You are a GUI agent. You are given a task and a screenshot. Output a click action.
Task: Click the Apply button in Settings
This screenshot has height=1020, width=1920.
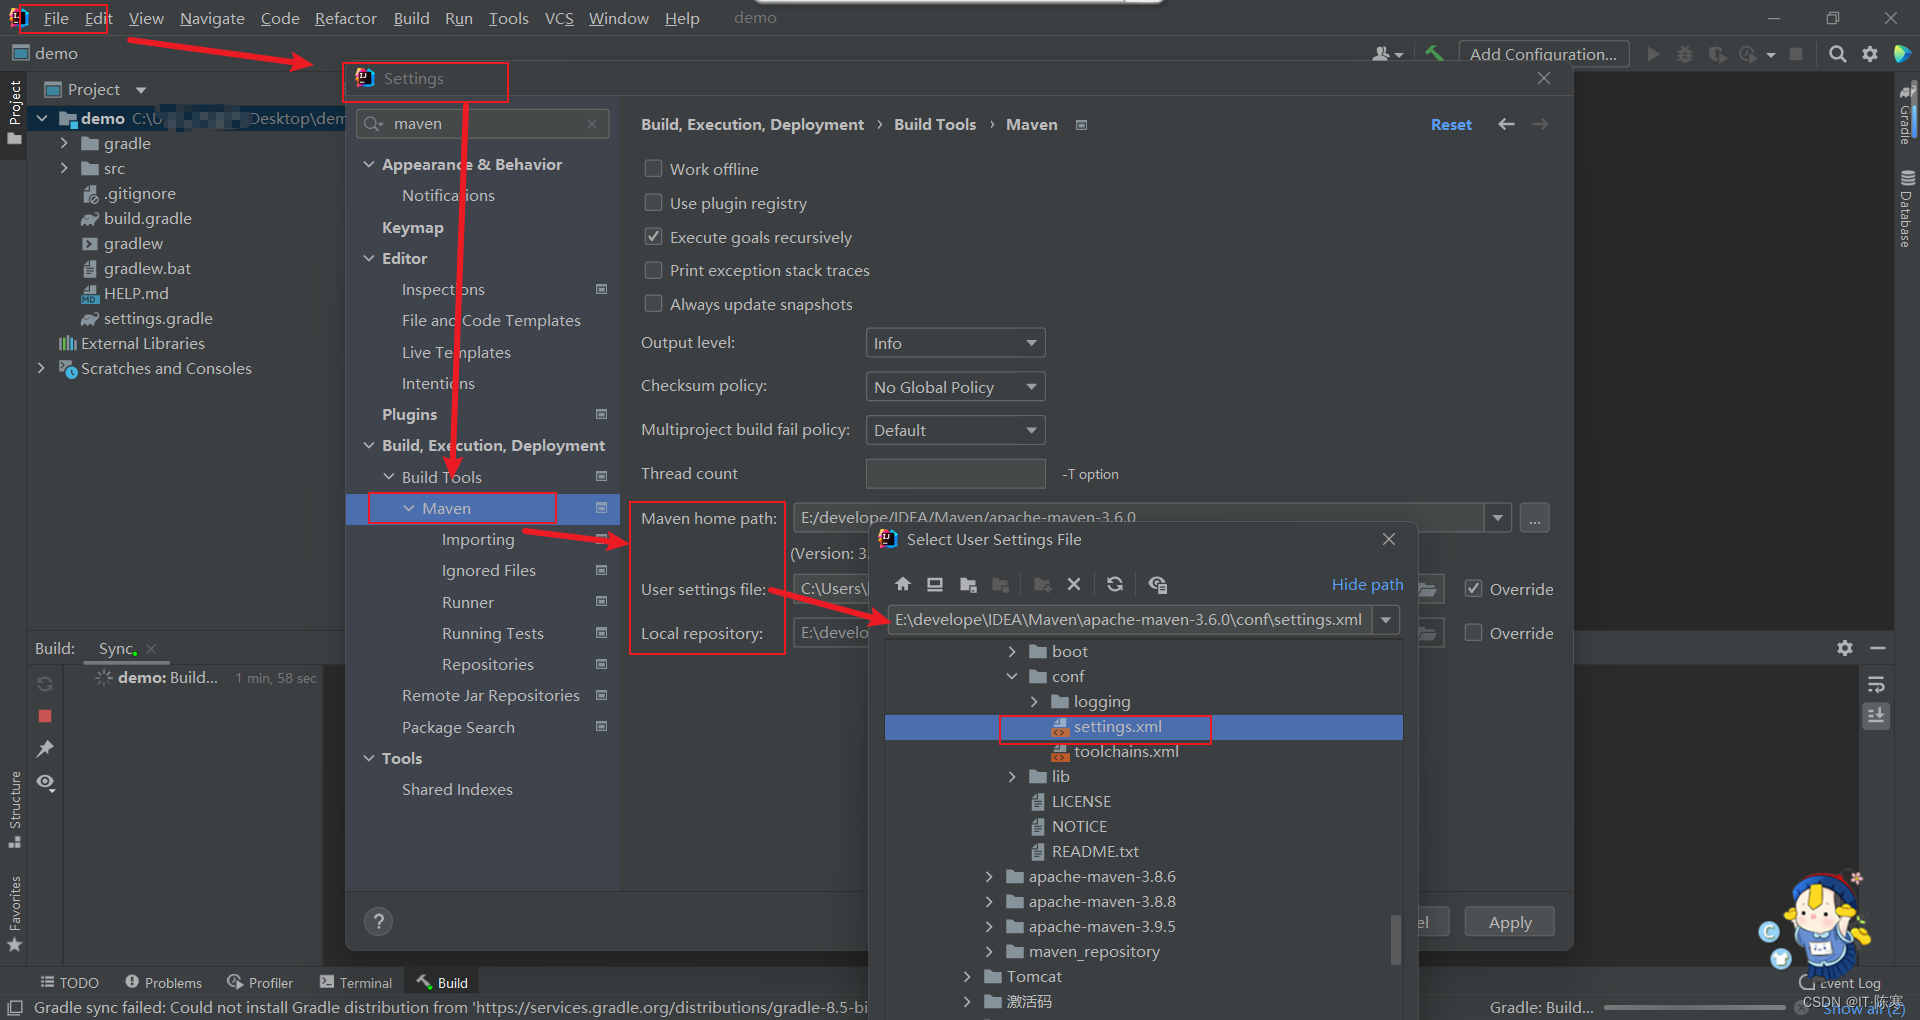point(1509,922)
